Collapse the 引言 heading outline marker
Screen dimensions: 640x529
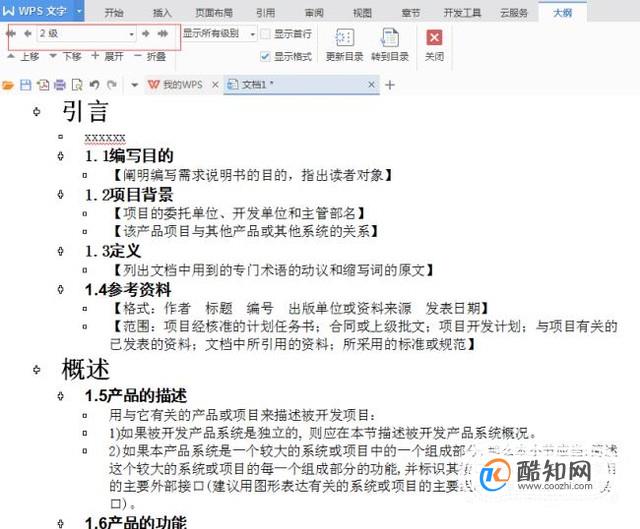pyautogui.click(x=37, y=111)
